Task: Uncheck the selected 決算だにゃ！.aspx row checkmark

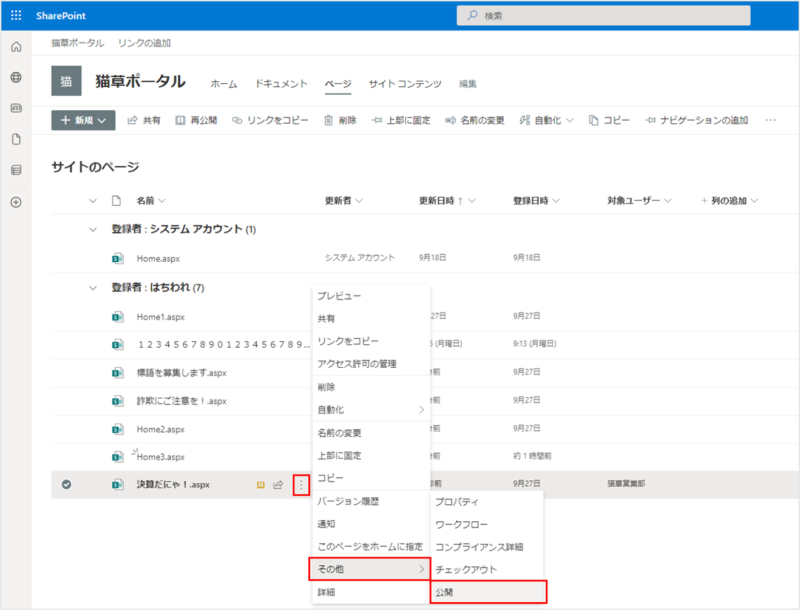Action: point(66,485)
